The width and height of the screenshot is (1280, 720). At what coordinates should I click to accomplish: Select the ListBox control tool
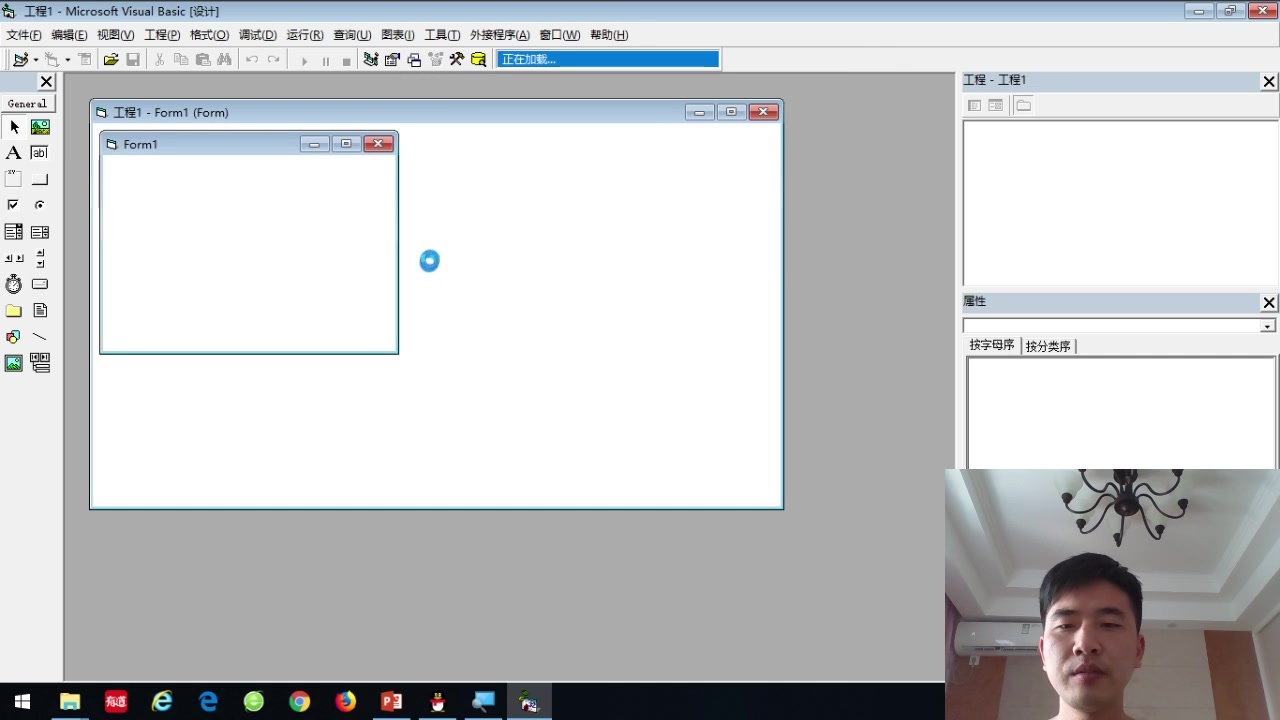click(x=40, y=232)
